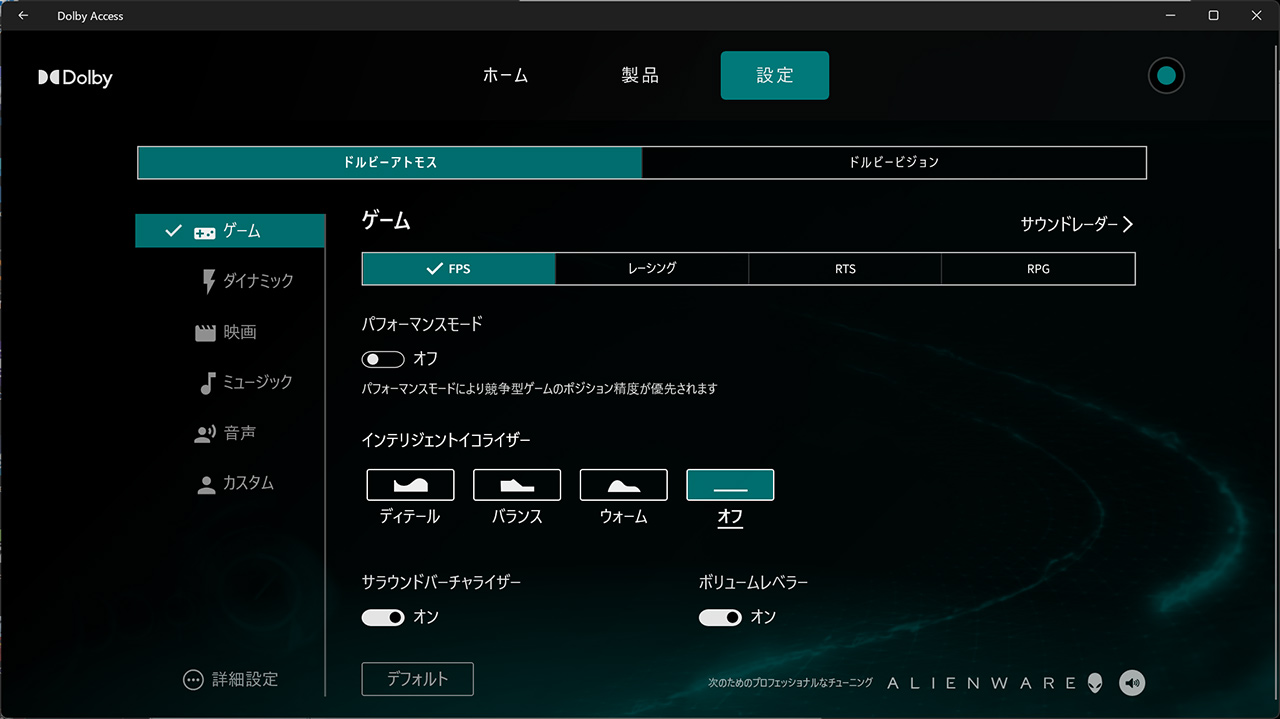
Task: Select the RPG game mode tab
Action: pyautogui.click(x=1038, y=269)
